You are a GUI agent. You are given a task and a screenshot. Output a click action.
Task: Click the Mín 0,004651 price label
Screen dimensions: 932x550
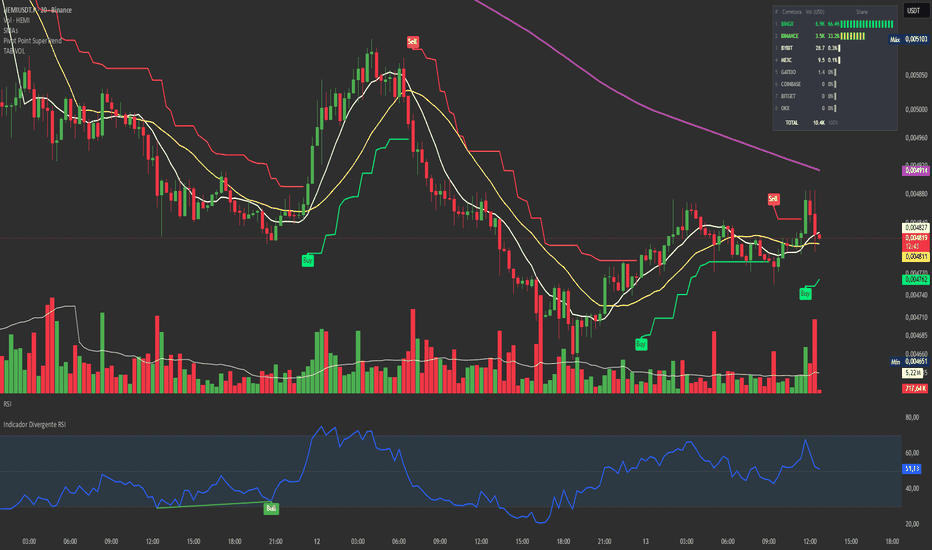(908, 362)
